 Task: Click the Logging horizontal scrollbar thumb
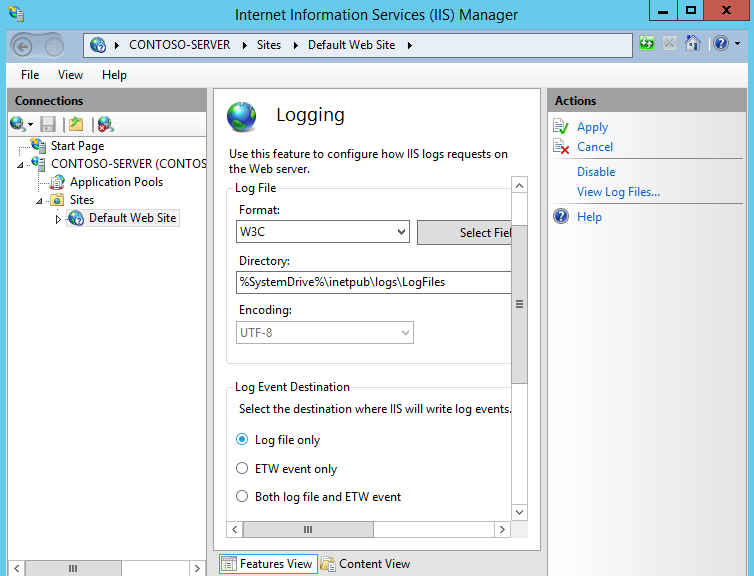coord(308,529)
